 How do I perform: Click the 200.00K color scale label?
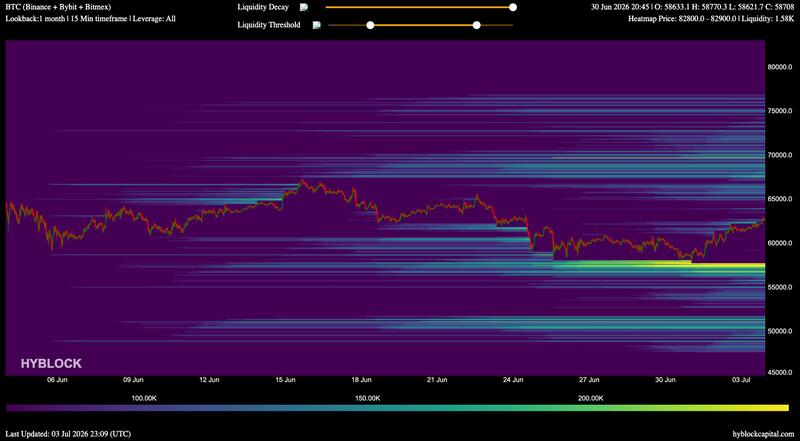[x=591, y=398]
